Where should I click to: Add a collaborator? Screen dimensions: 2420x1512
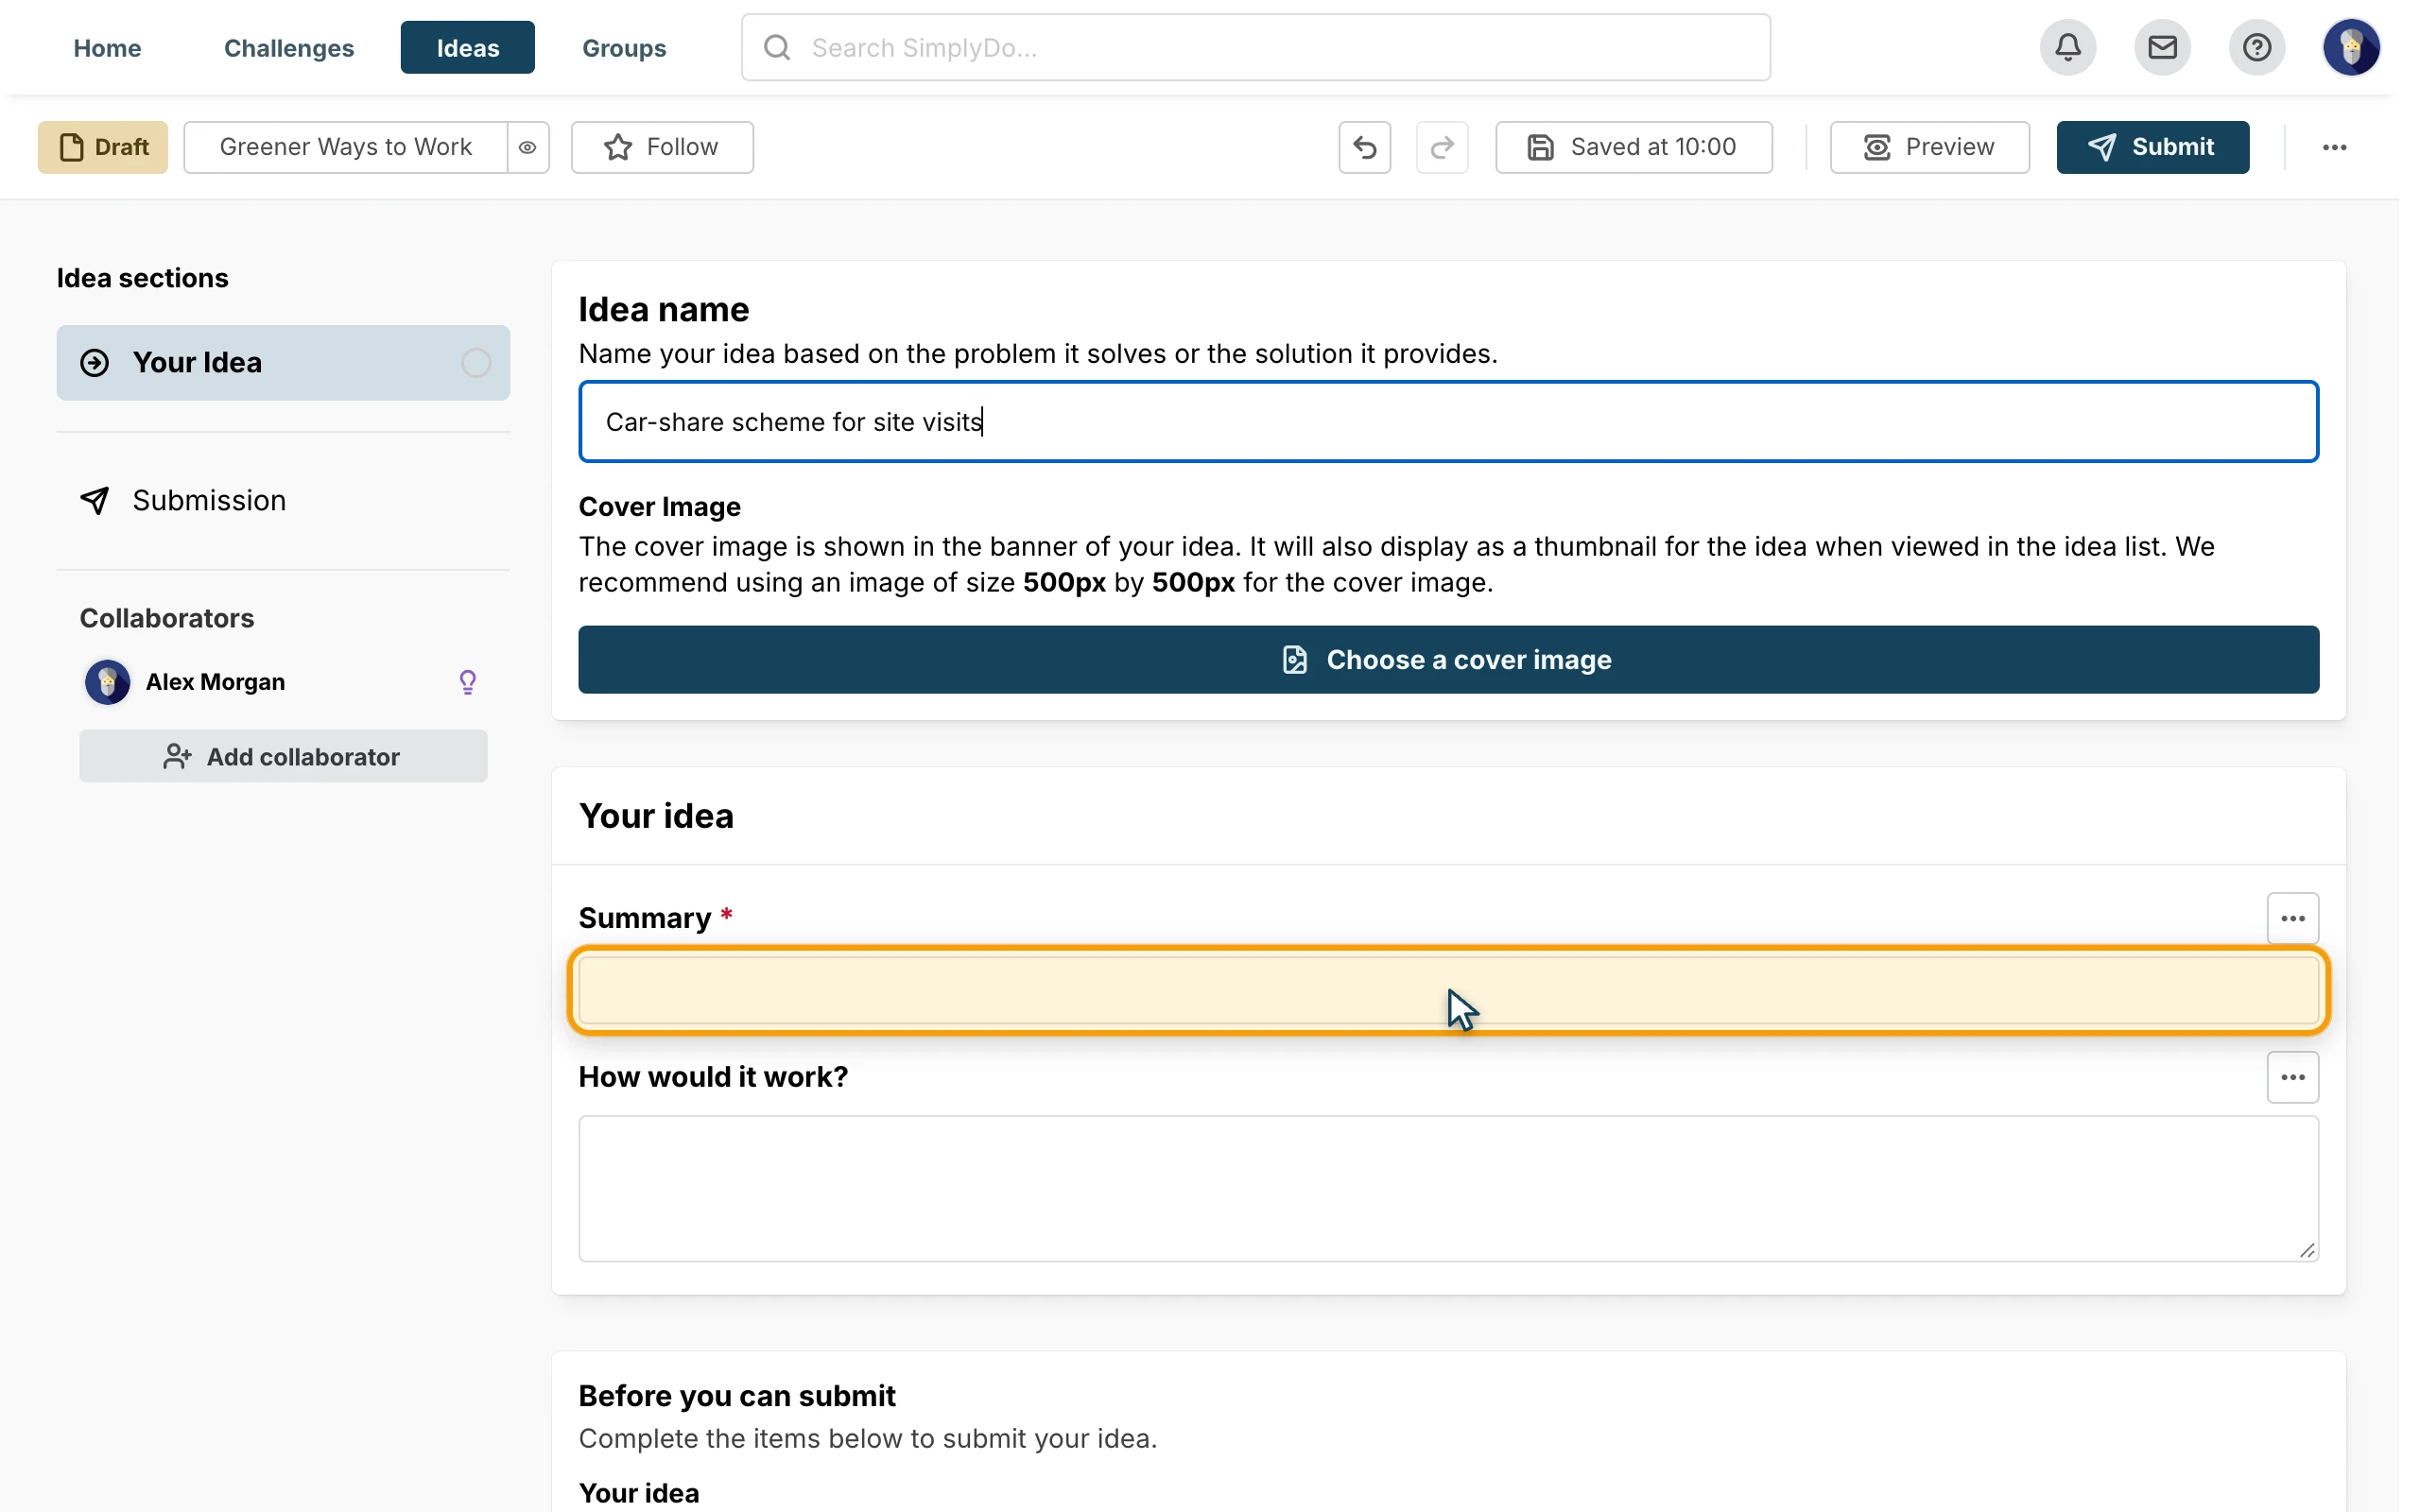pyautogui.click(x=283, y=756)
